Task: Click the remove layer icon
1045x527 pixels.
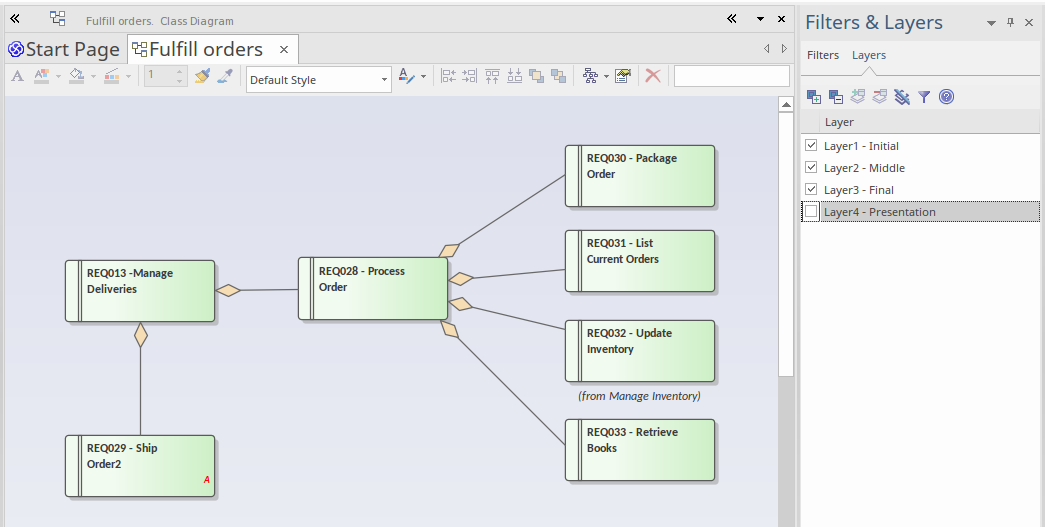Action: tap(836, 97)
